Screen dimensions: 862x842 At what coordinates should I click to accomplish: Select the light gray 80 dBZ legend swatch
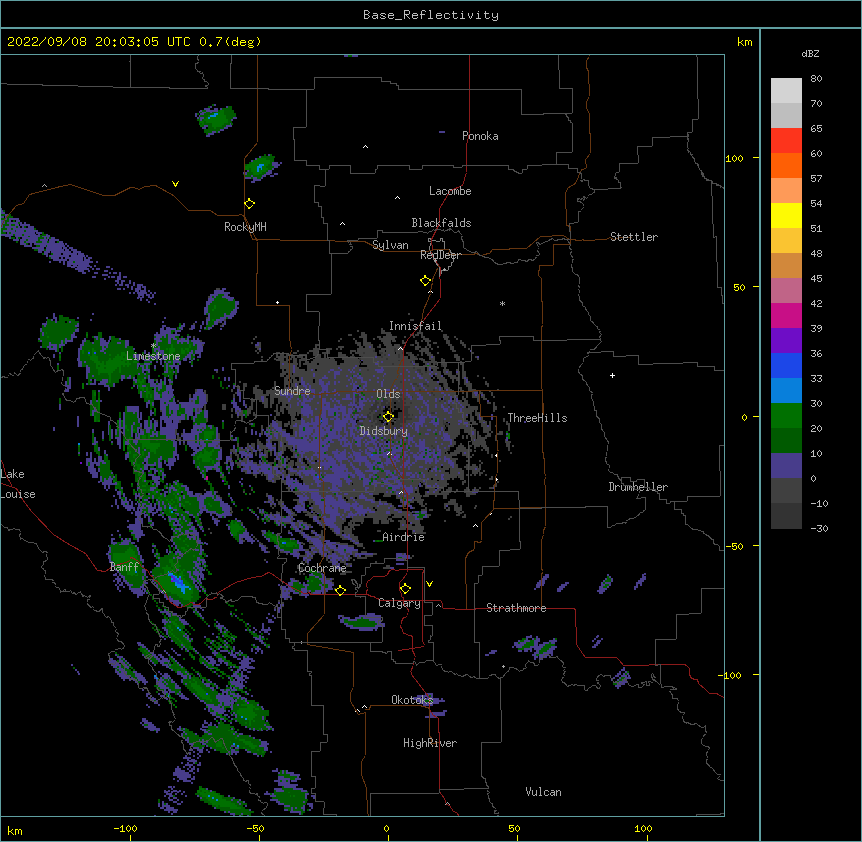point(786,91)
